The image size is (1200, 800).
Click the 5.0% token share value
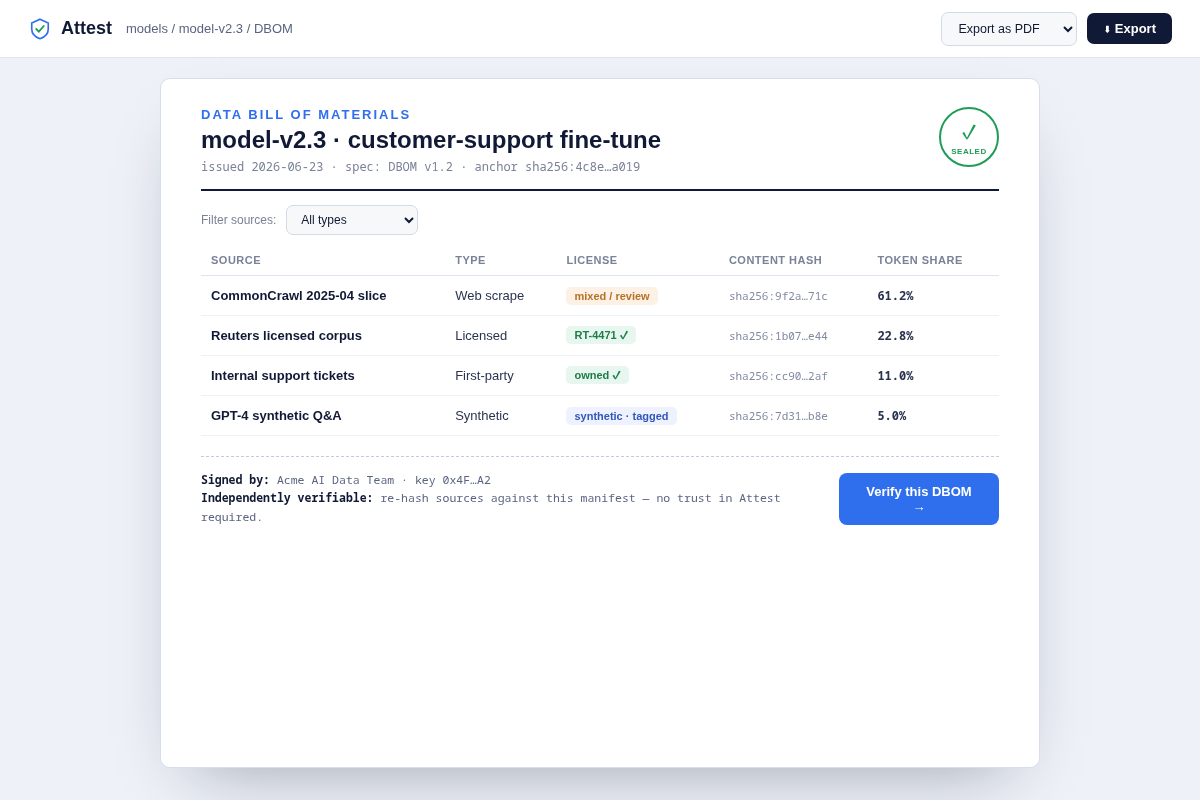pyautogui.click(x=892, y=416)
